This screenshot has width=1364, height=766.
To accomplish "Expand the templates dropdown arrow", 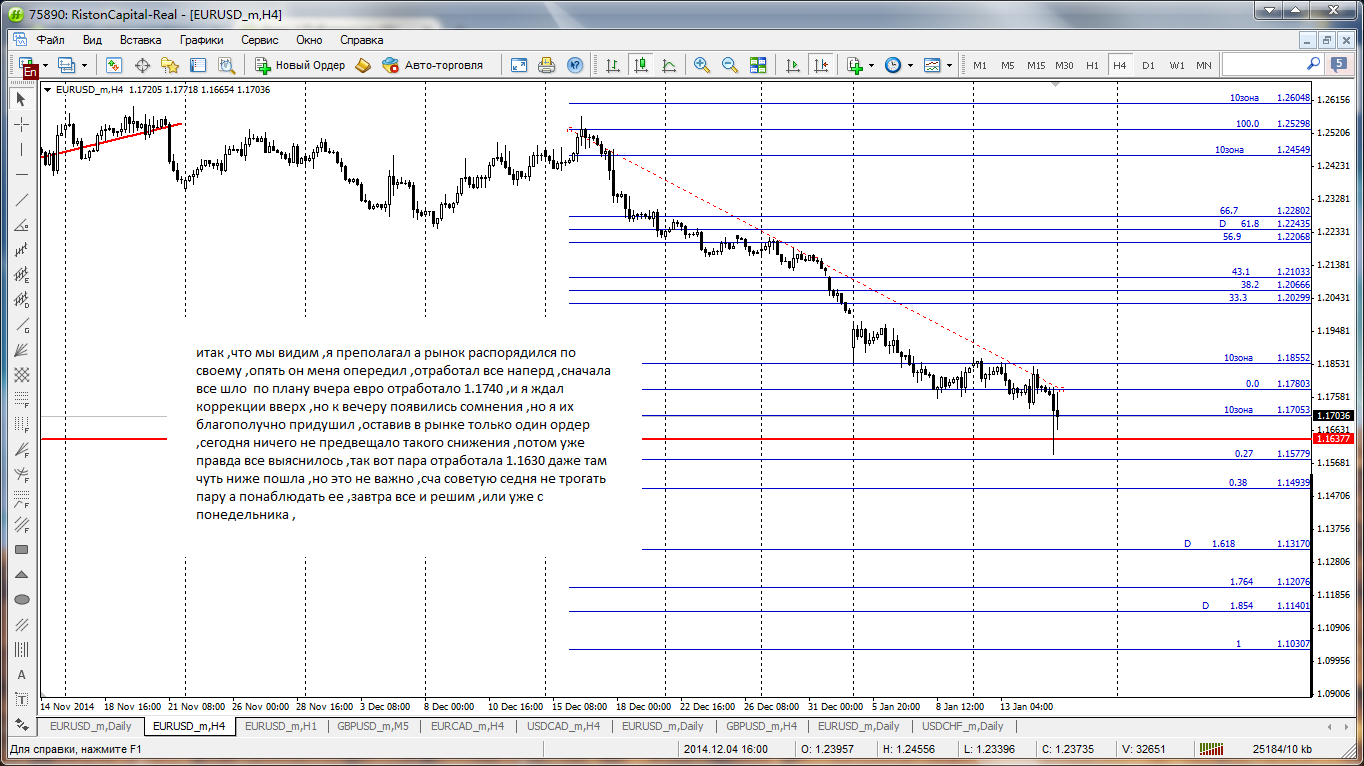I will pyautogui.click(x=949, y=65).
